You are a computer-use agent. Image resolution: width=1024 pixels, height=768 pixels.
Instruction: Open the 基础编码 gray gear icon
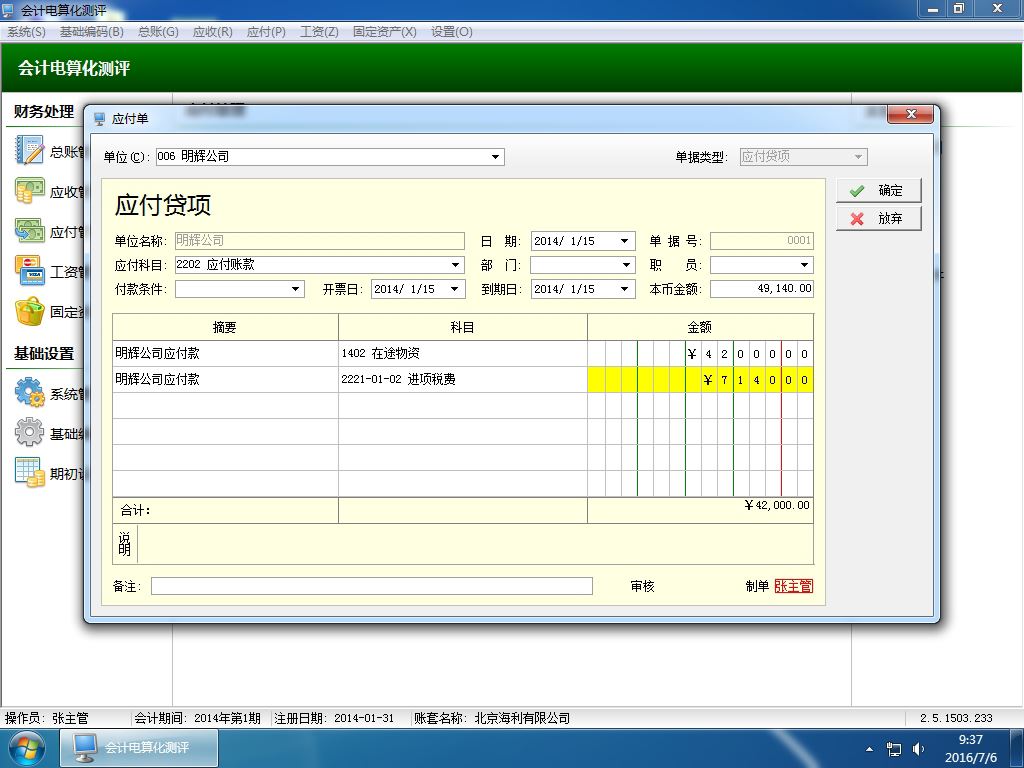click(29, 432)
